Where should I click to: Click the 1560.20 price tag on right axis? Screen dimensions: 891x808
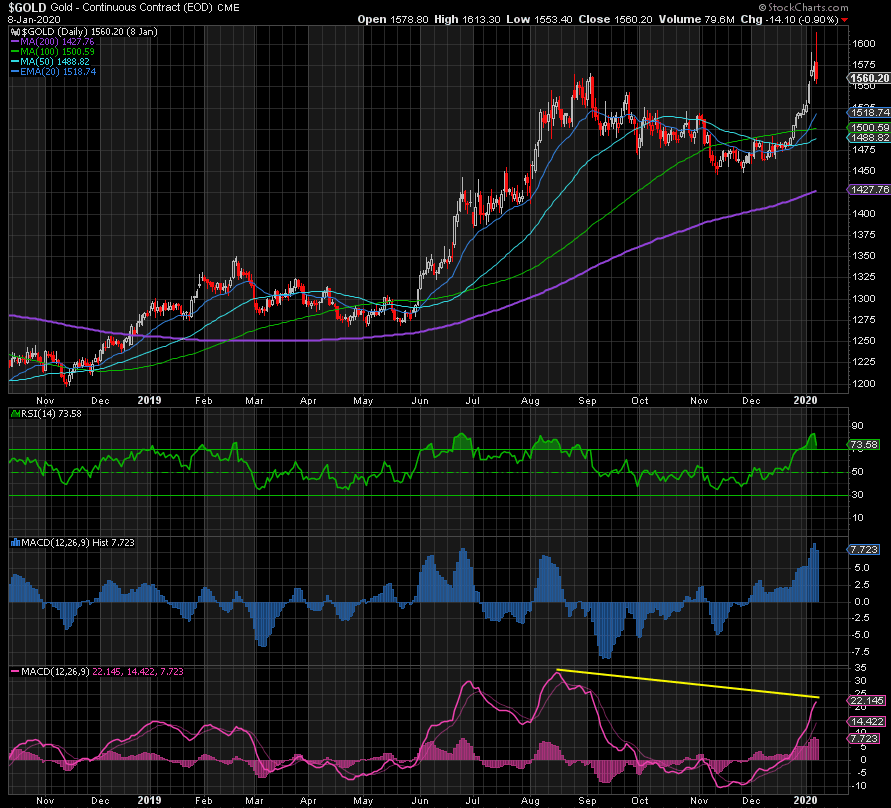869,78
